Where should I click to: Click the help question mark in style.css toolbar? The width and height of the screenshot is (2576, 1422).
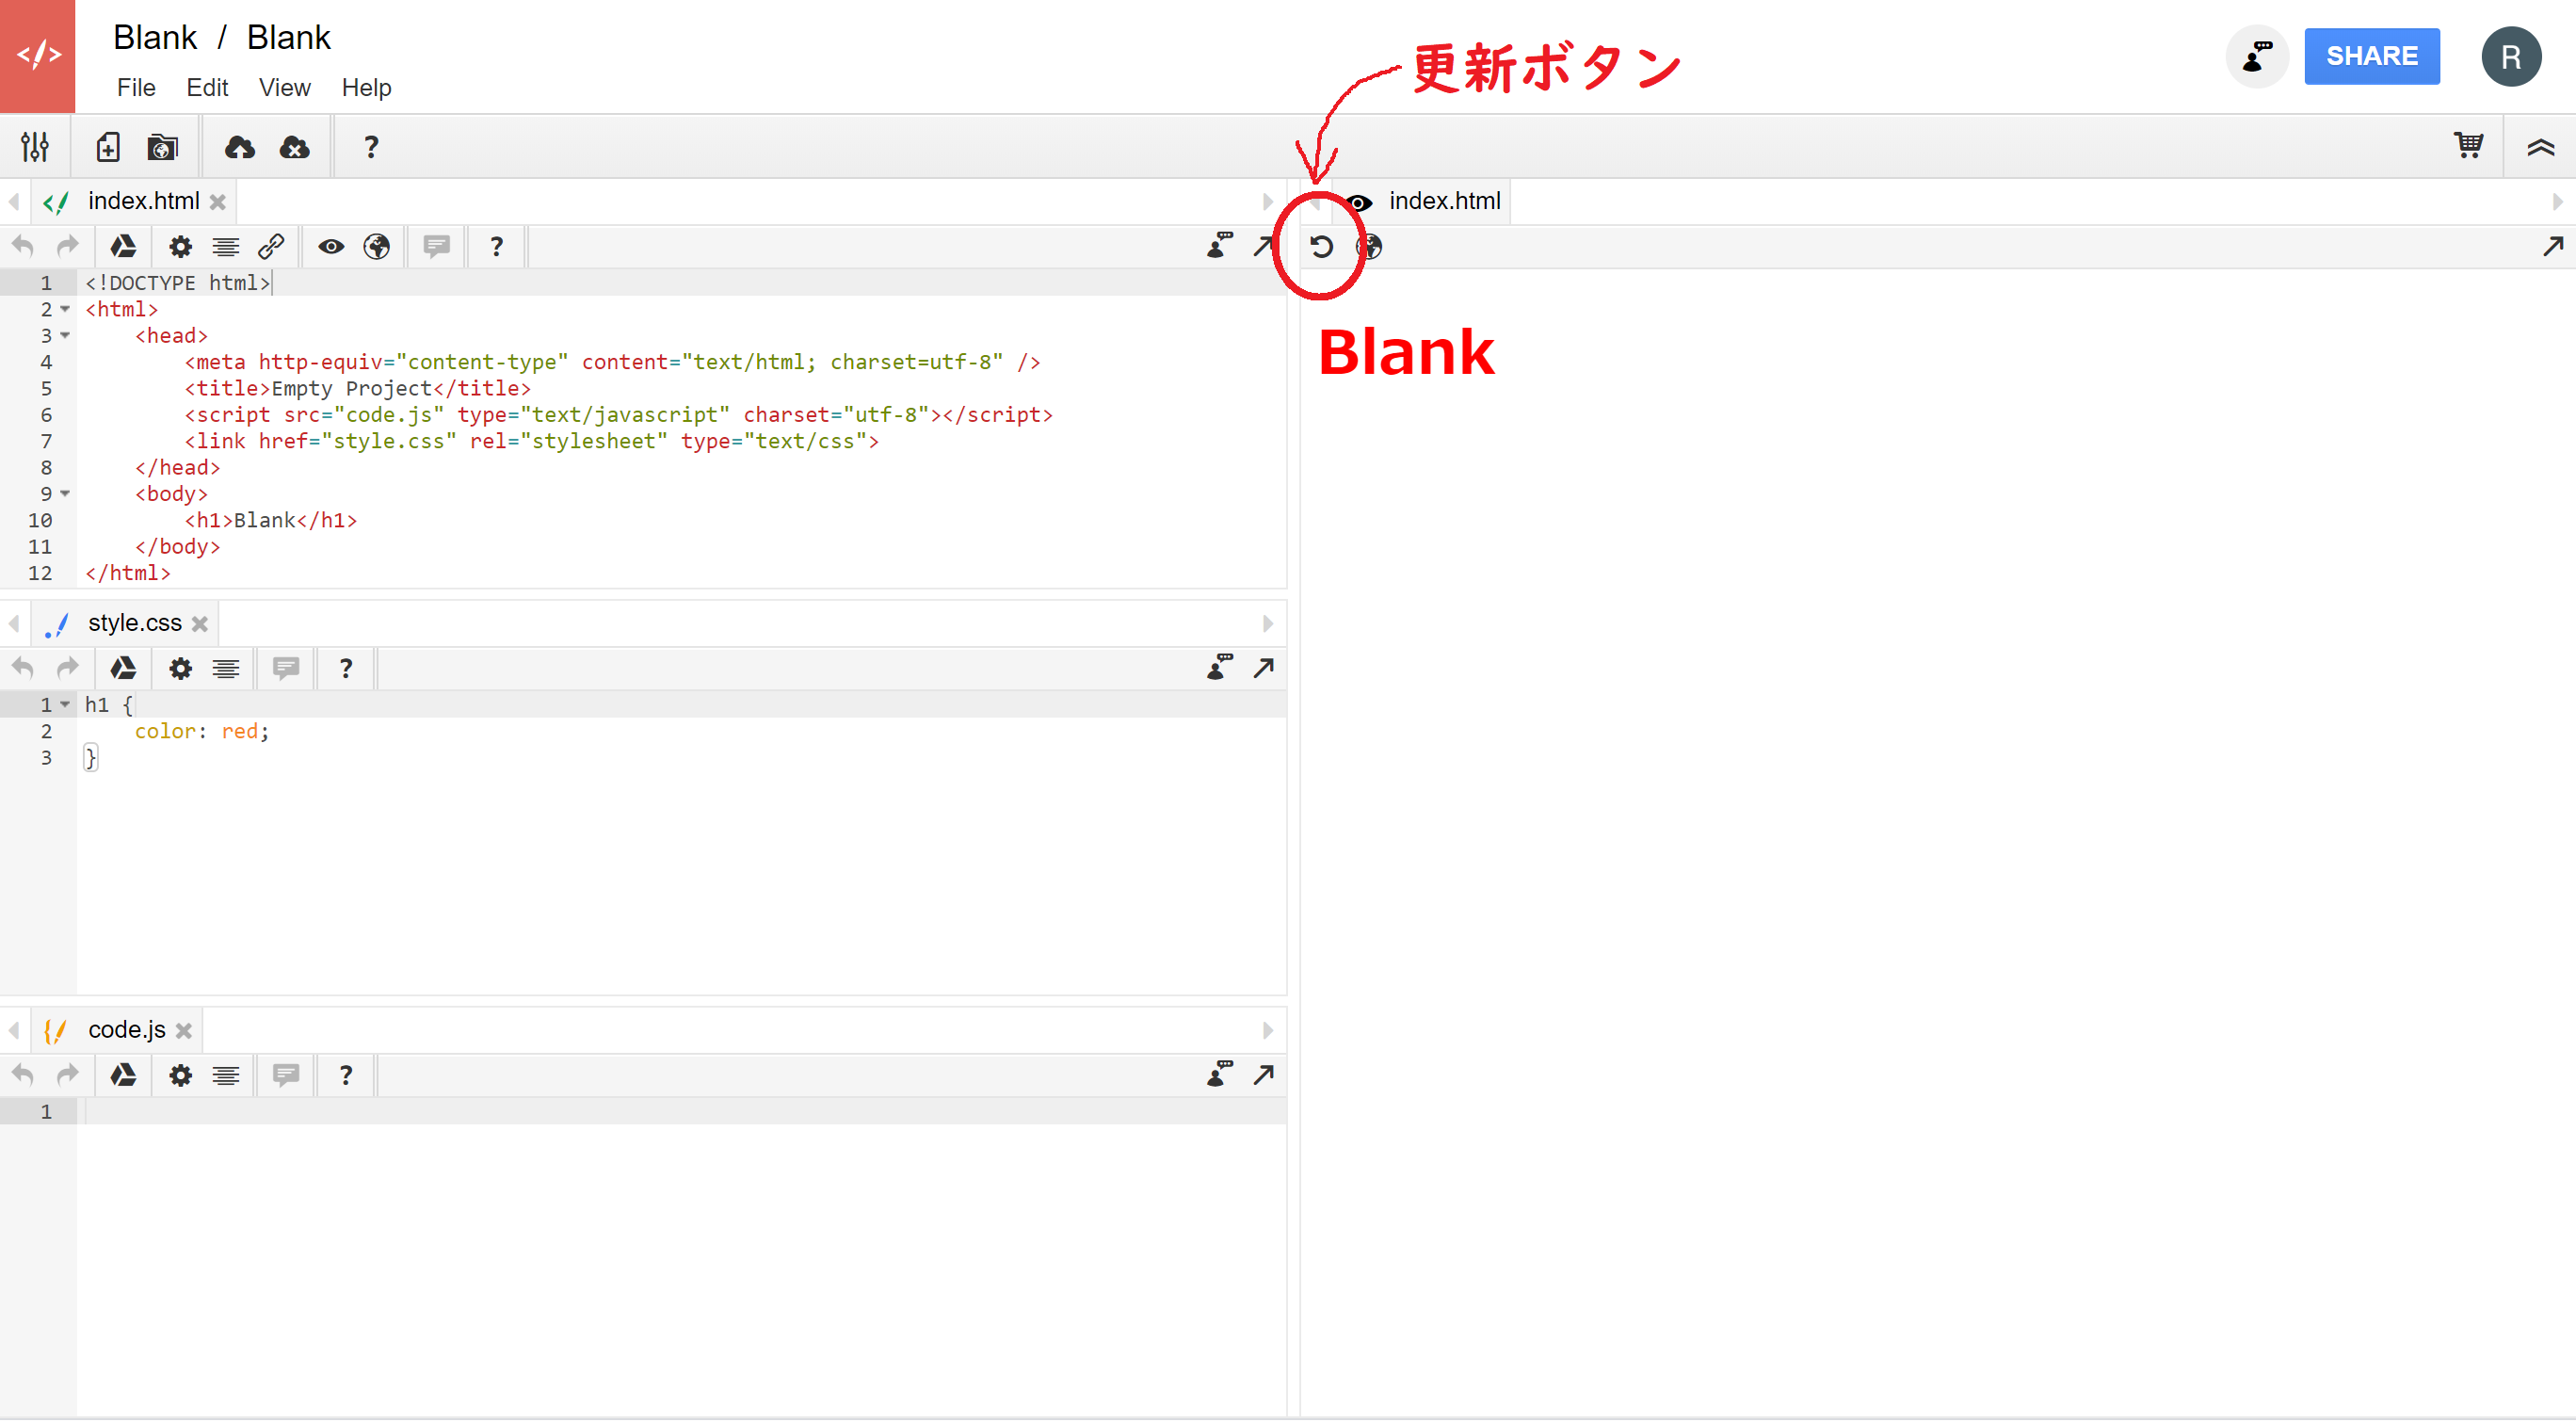coord(346,669)
